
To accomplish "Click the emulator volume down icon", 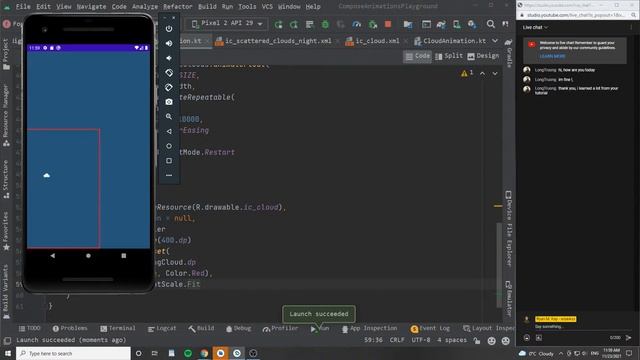I will point(169,58).
